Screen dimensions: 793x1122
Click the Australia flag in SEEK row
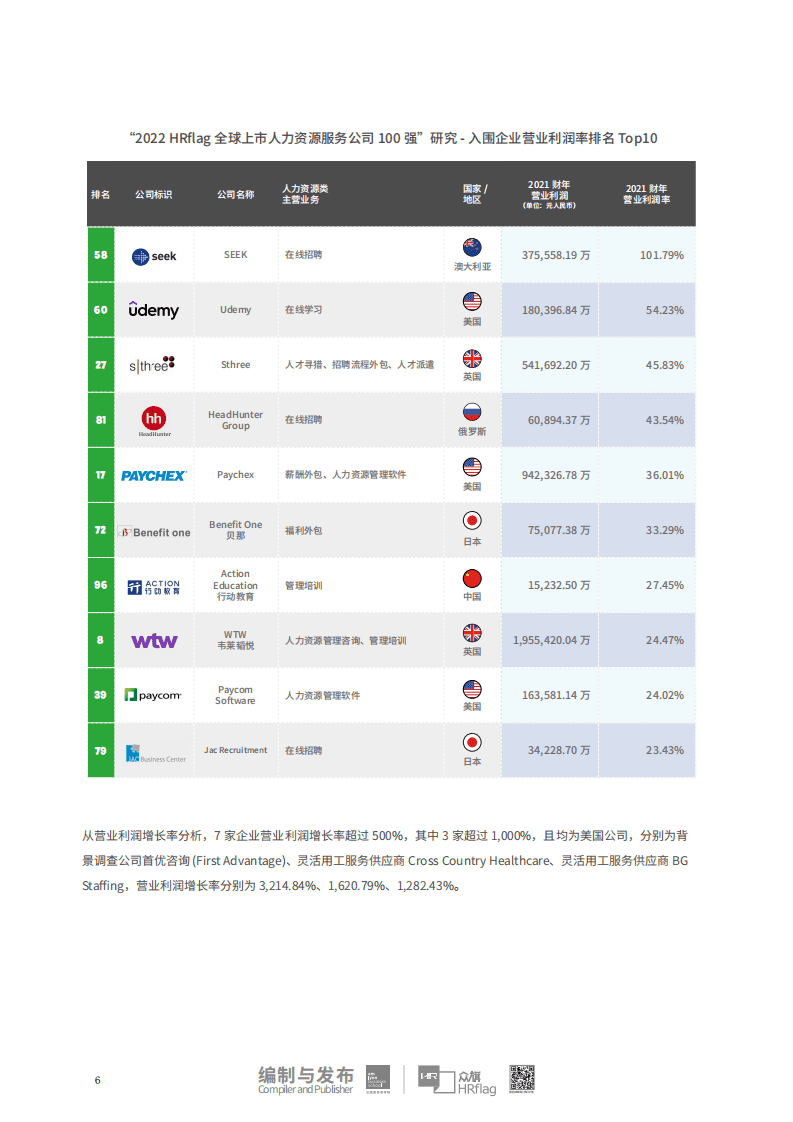coord(472,248)
